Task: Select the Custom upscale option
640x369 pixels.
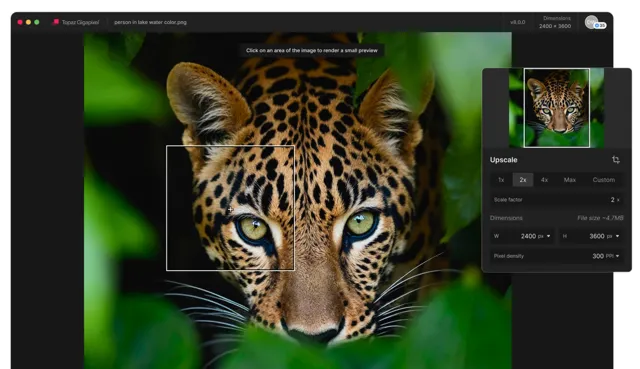Action: pos(604,180)
